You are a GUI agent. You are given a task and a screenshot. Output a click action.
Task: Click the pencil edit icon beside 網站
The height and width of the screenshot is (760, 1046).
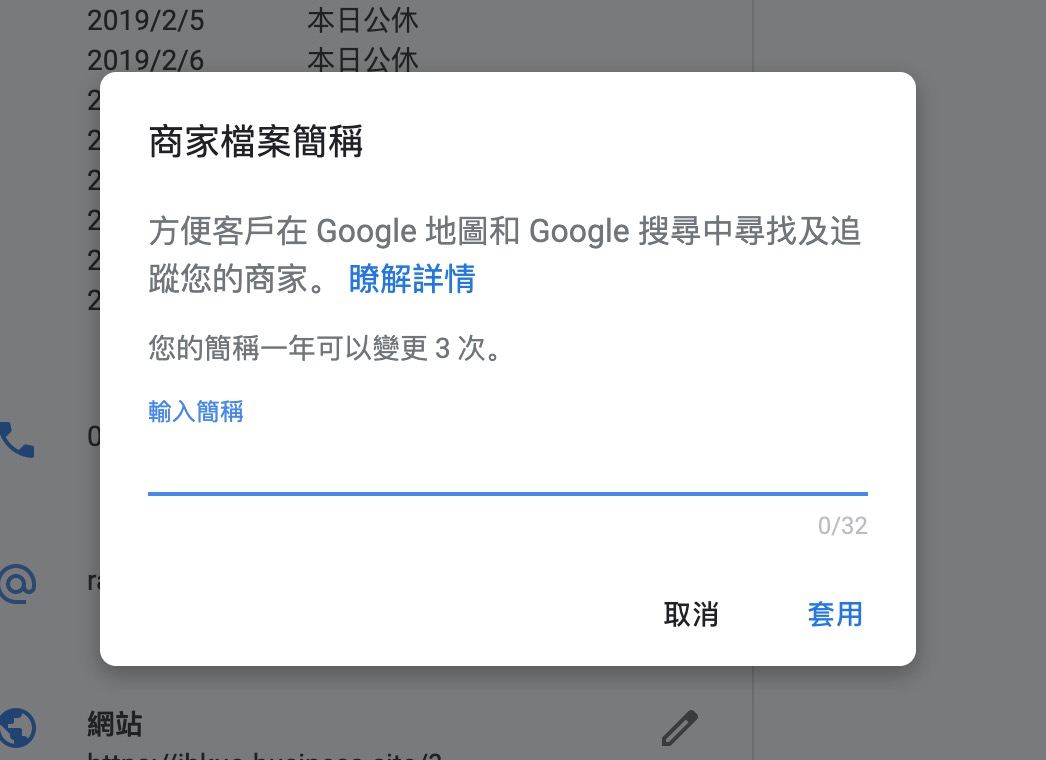click(x=680, y=728)
